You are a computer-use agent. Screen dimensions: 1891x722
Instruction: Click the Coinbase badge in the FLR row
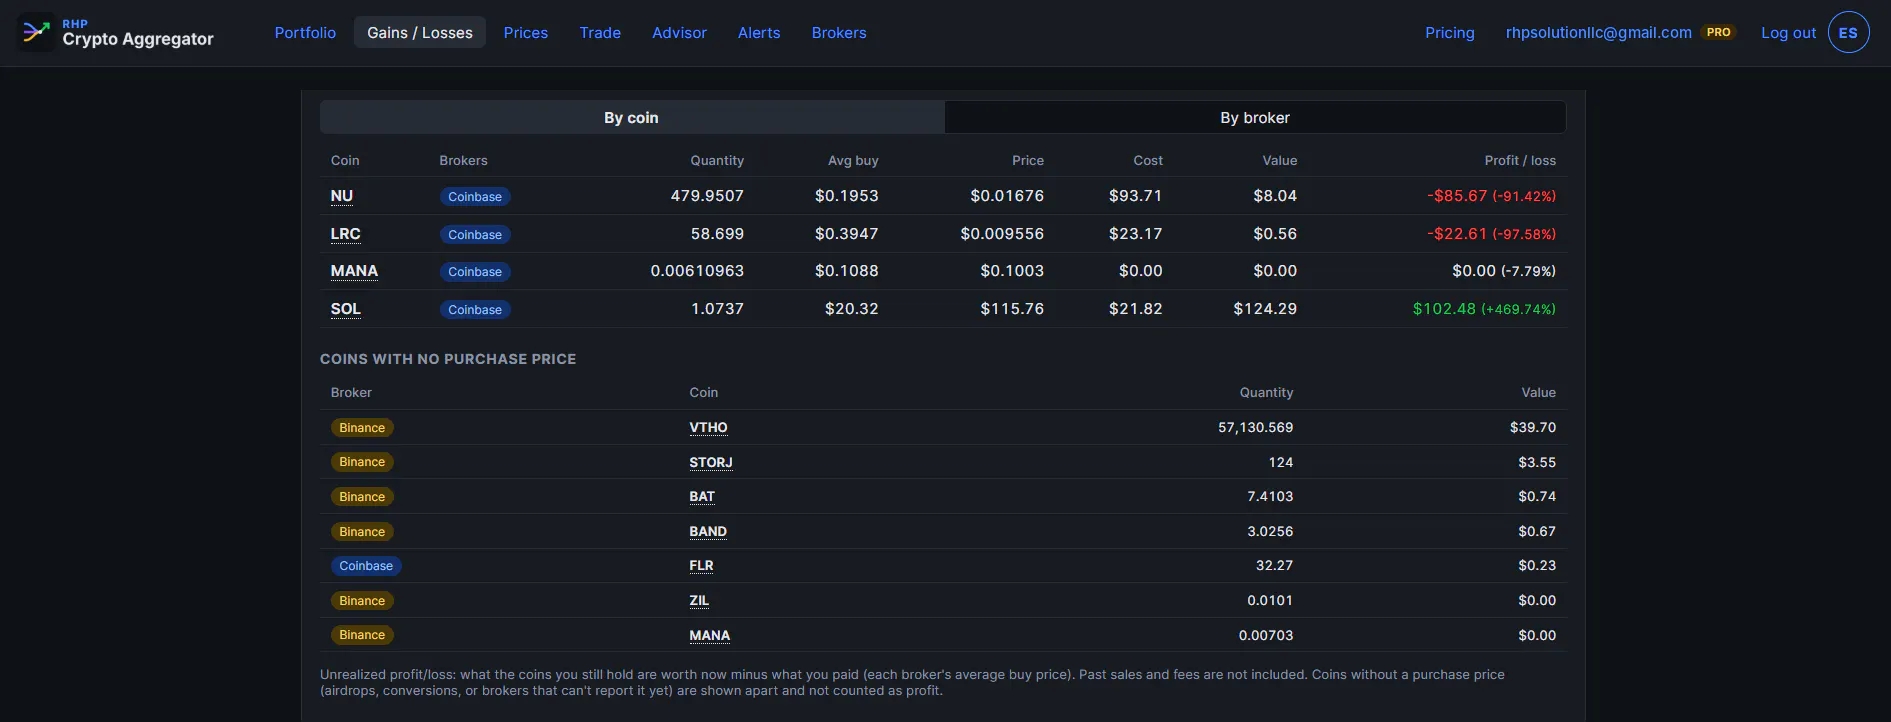pyautogui.click(x=366, y=566)
